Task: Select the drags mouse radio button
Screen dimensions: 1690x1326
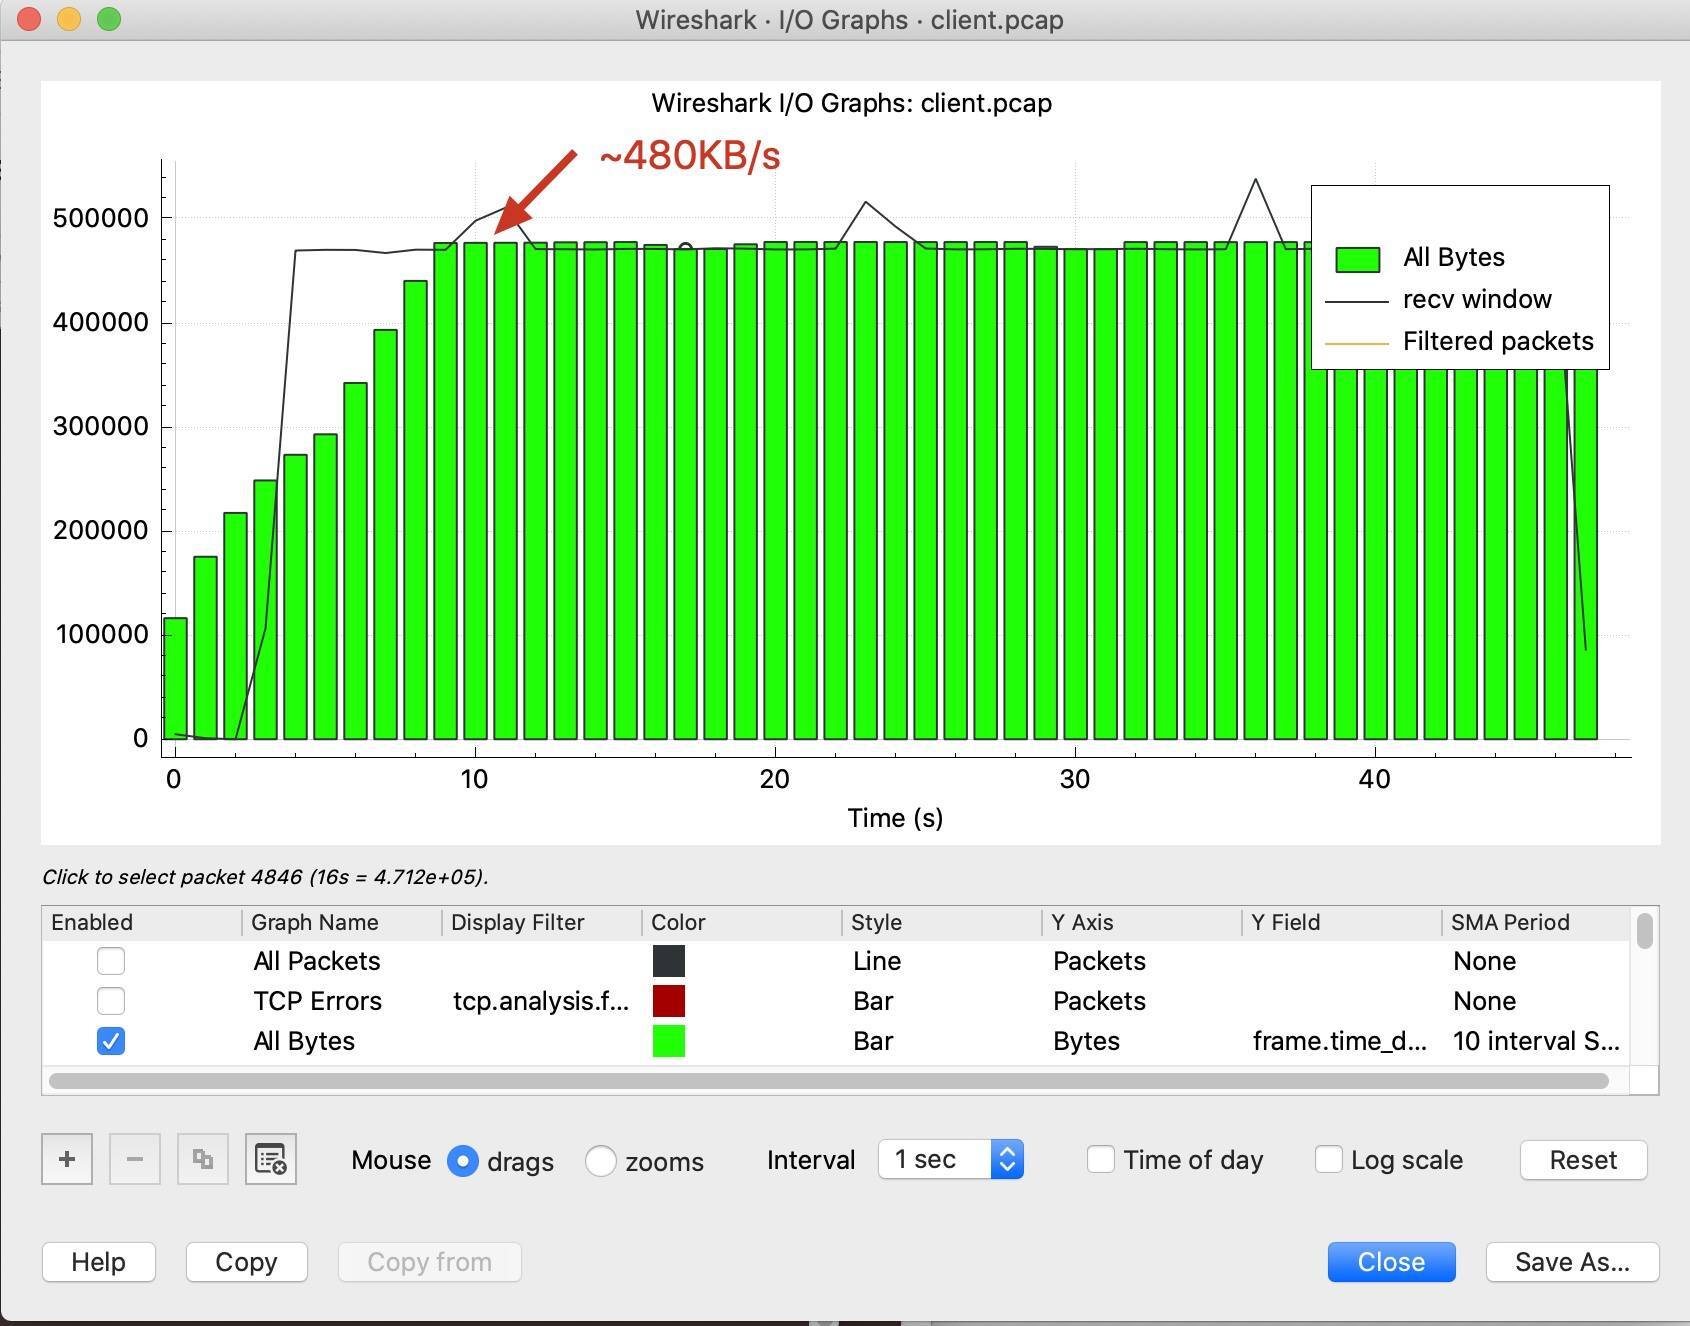Action: pos(463,1160)
